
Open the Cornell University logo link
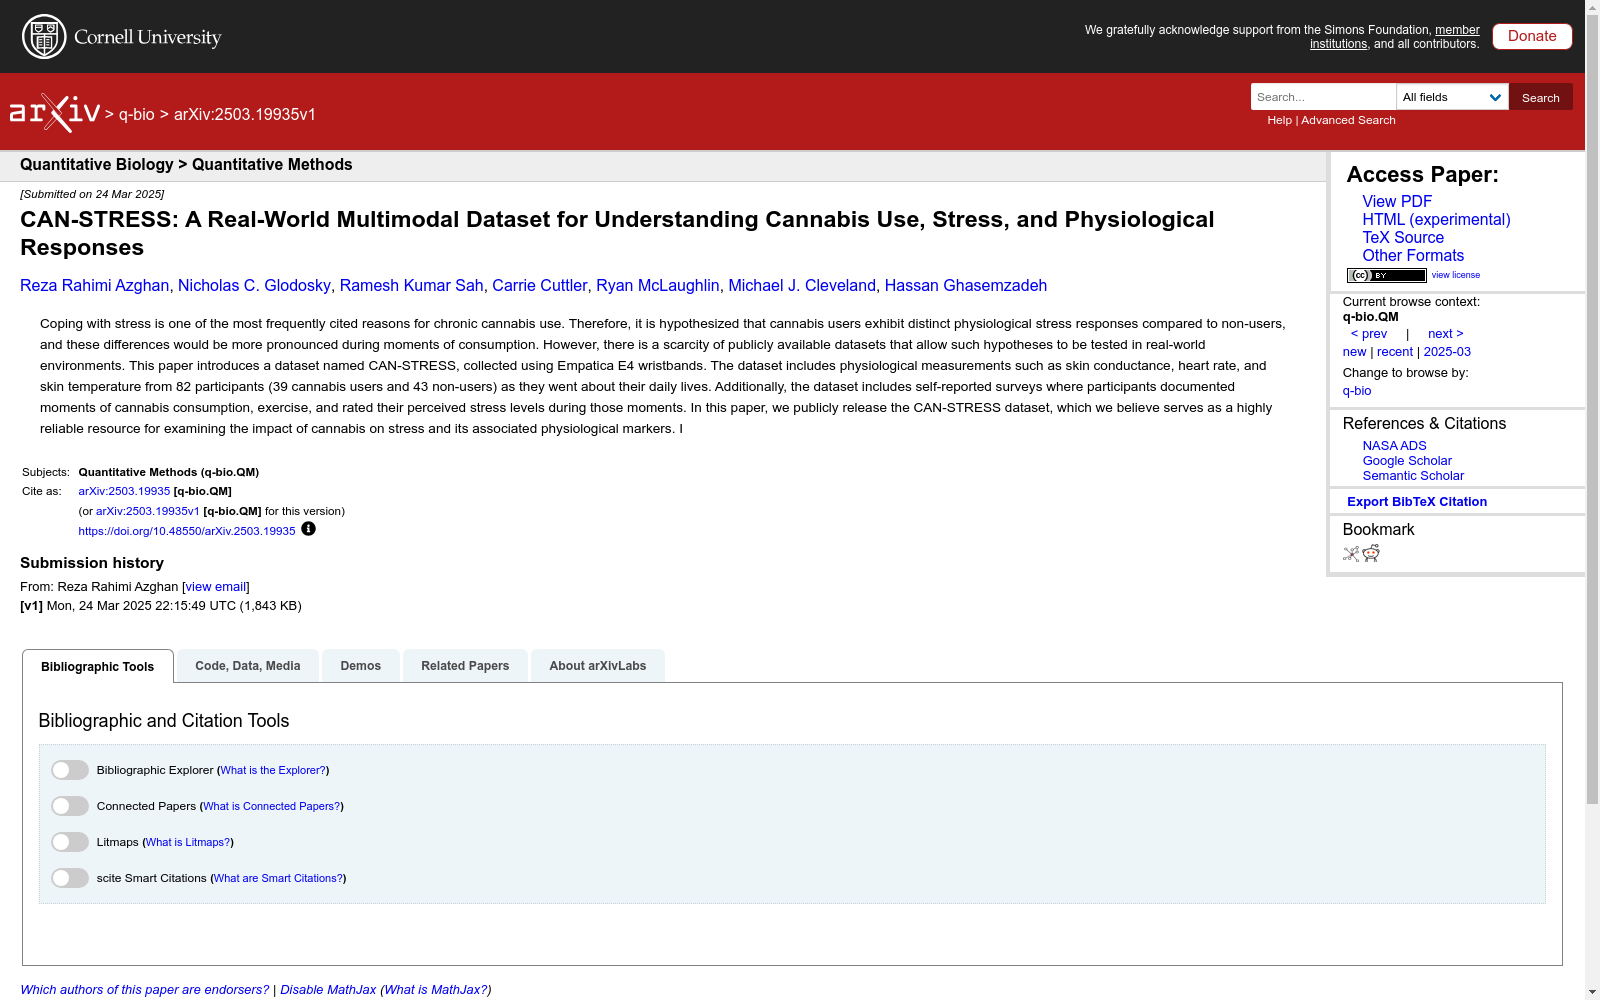pyautogui.click(x=121, y=37)
